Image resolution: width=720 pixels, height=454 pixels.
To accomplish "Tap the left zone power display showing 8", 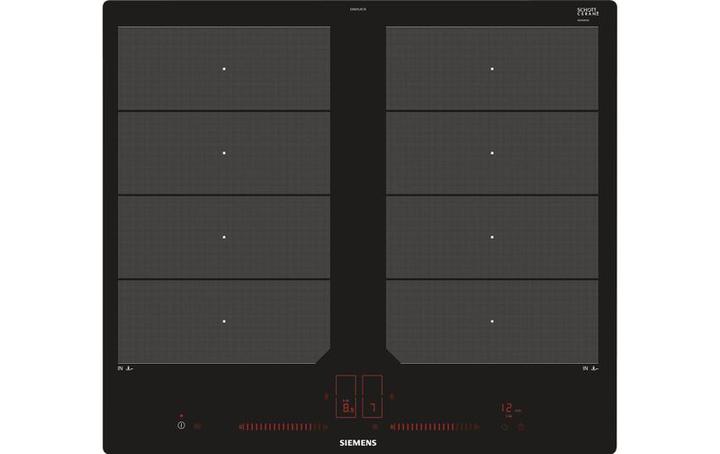I will point(347,408).
